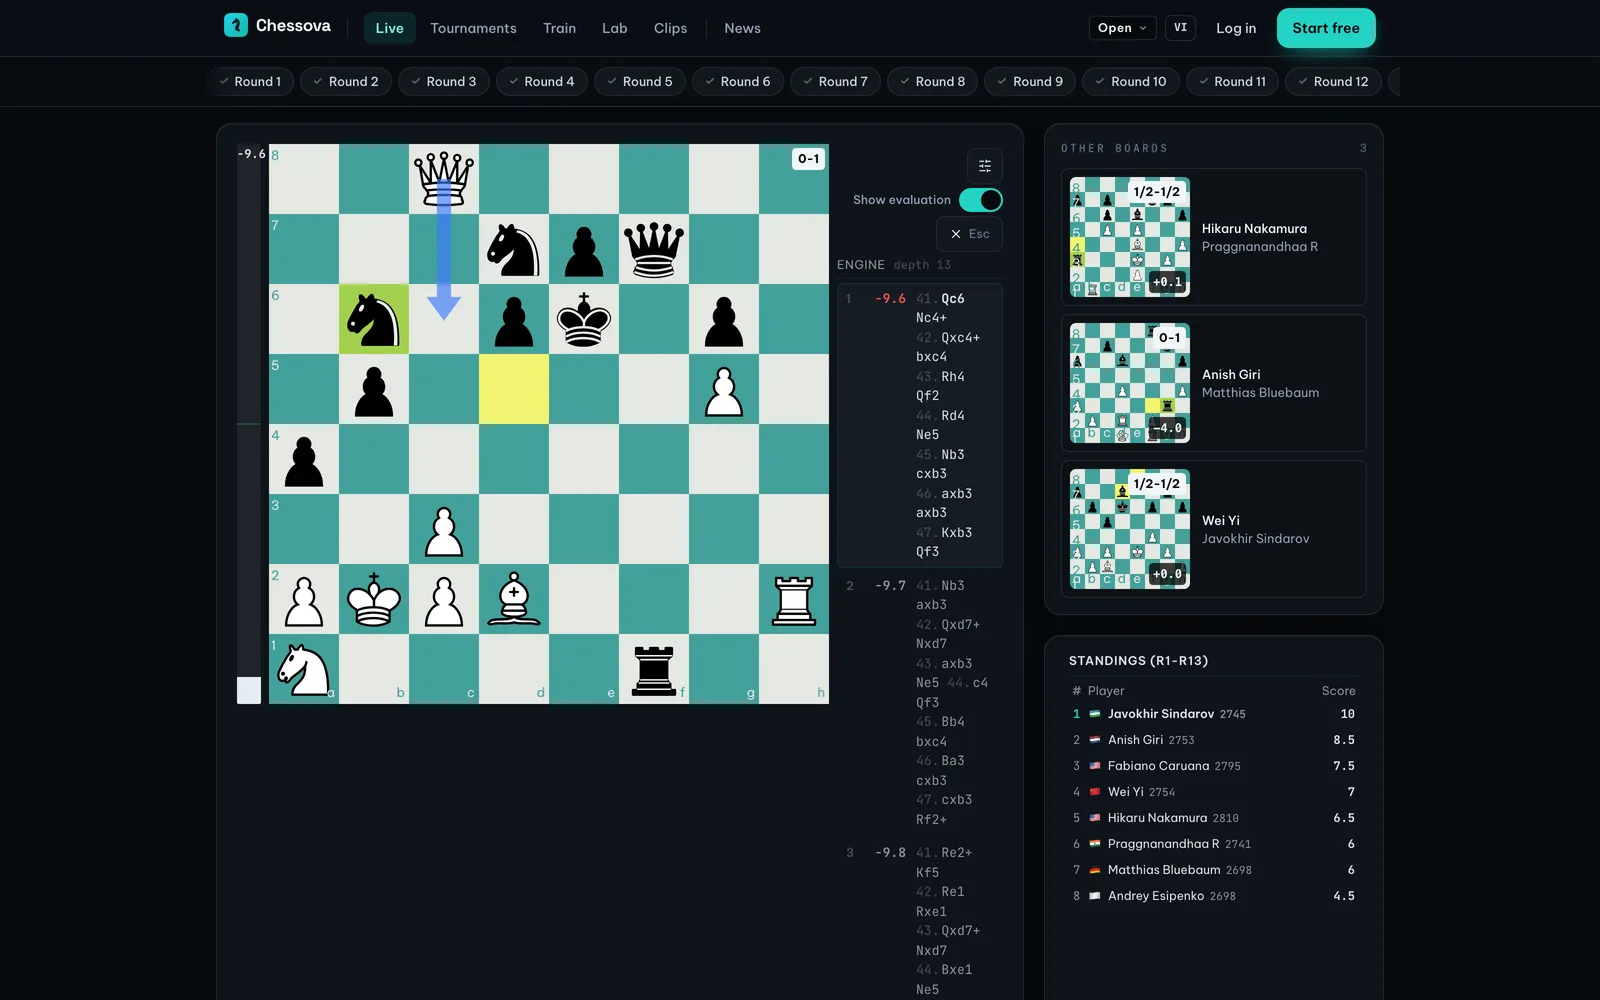The image size is (1600, 1000).
Task: Select the white rook on h2
Action: click(x=794, y=599)
